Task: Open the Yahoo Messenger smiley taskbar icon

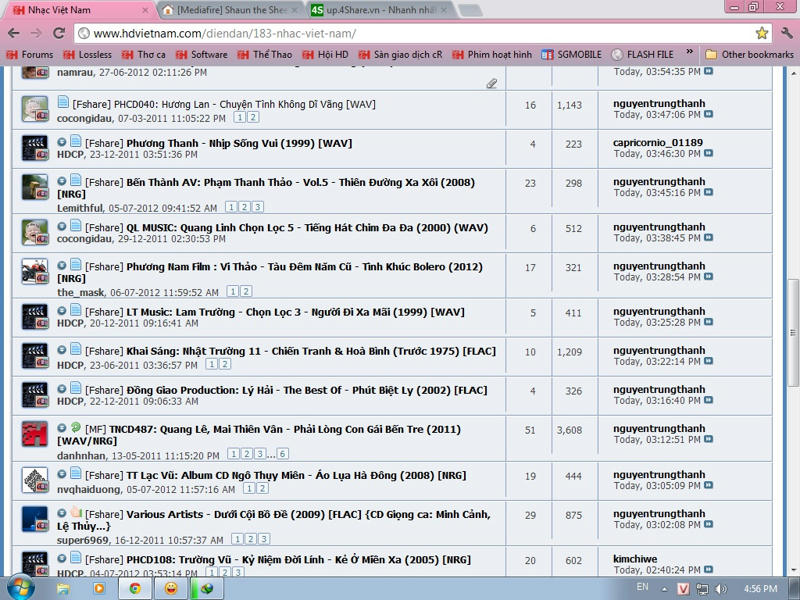Action: [x=171, y=589]
